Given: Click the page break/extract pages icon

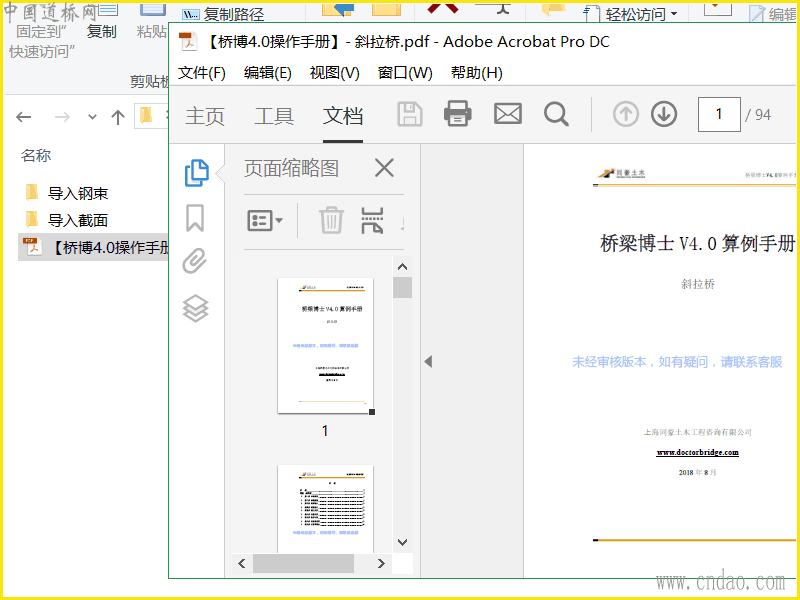Looking at the screenshot, I should click(372, 220).
